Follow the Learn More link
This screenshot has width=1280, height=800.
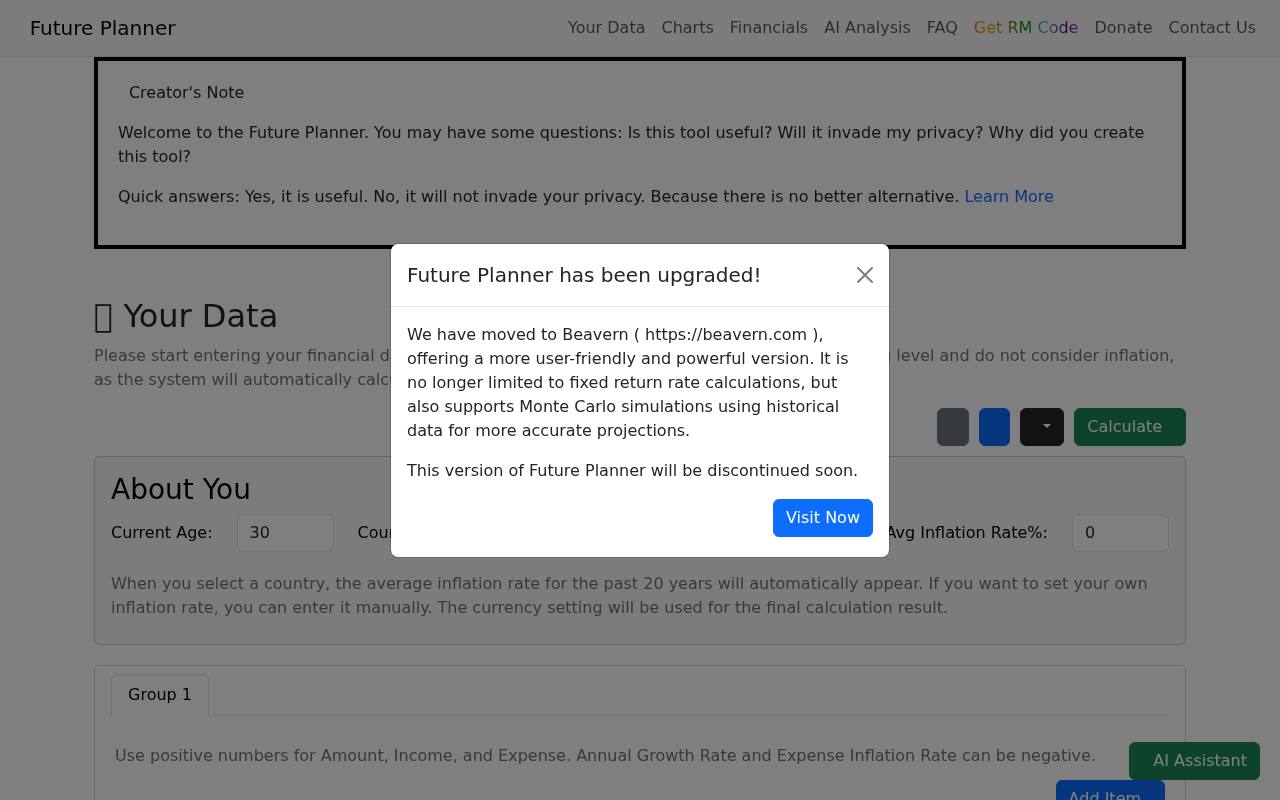[1009, 197]
